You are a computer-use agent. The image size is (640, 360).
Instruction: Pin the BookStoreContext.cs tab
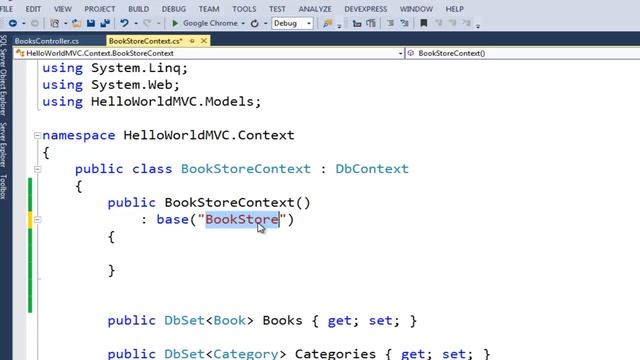point(192,41)
